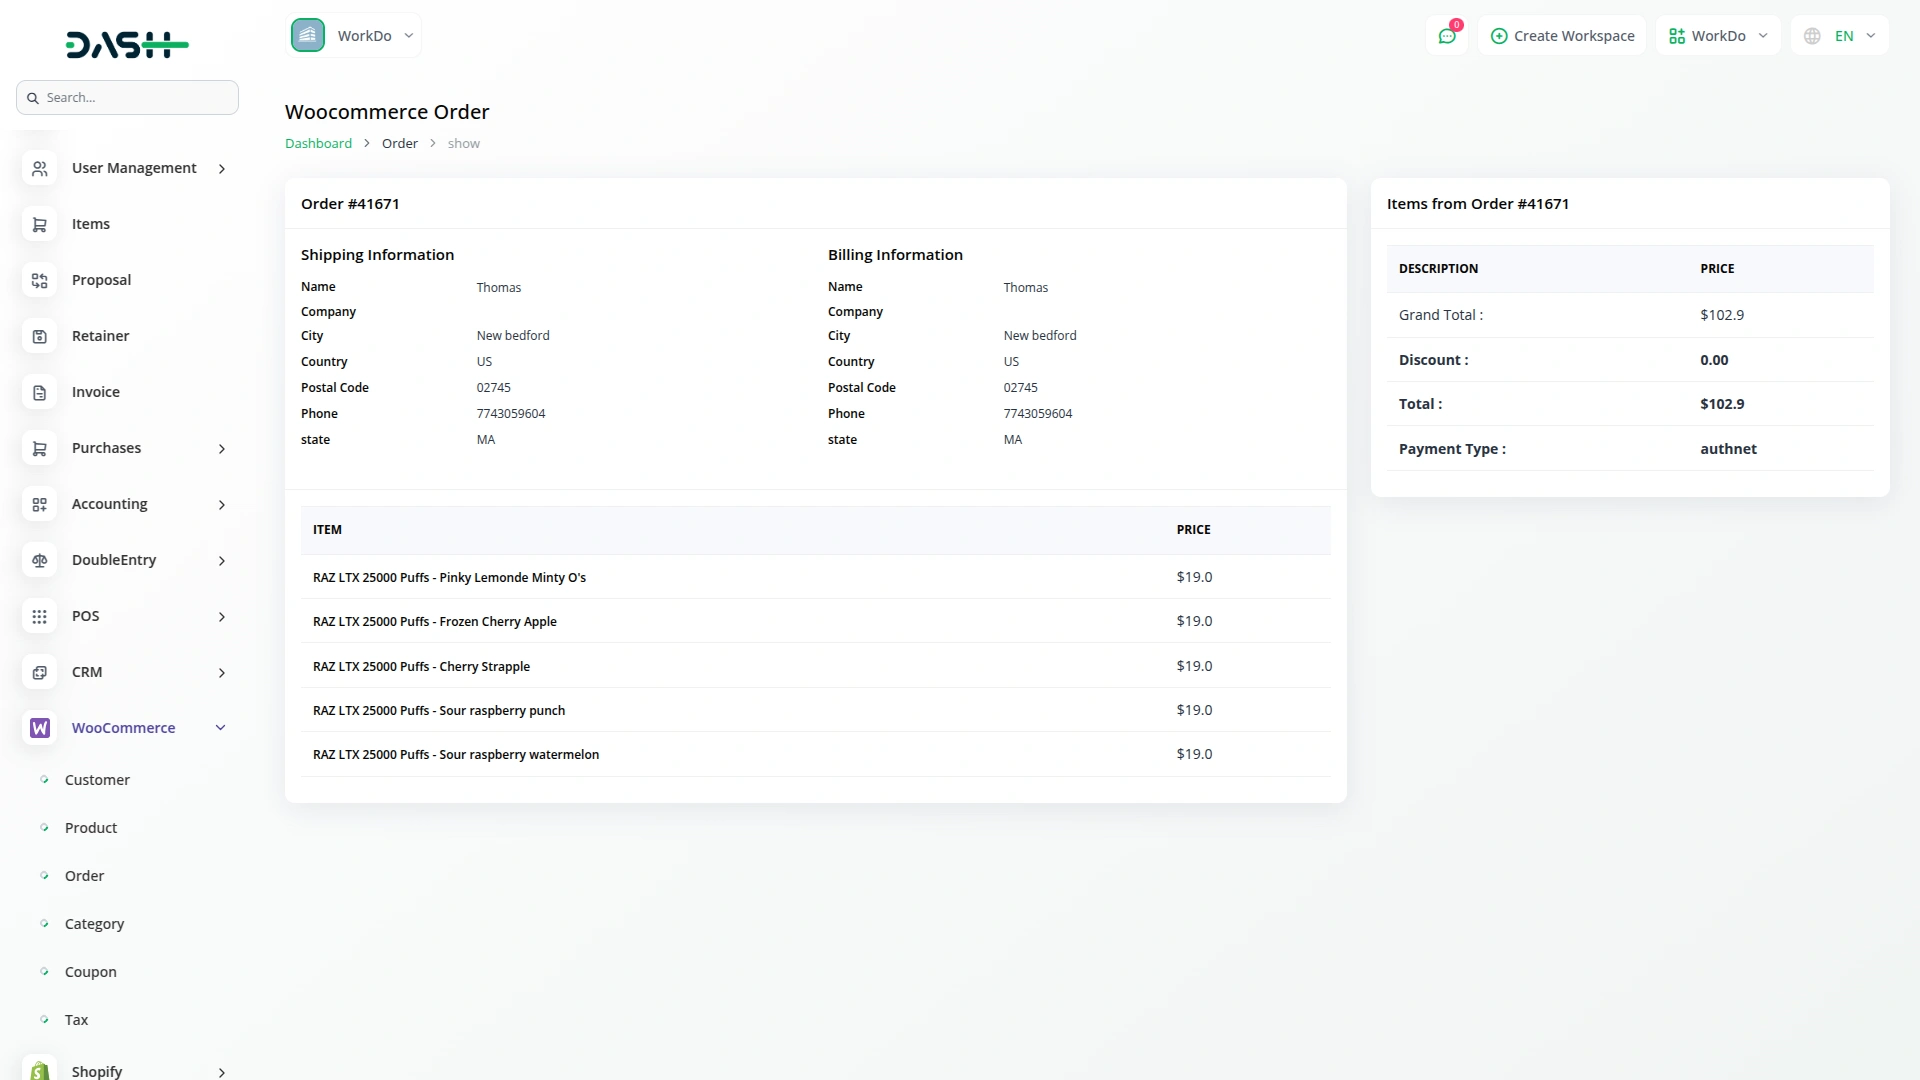Image resolution: width=1920 pixels, height=1080 pixels.
Task: Select Customer under WooCommerce
Action: click(96, 779)
